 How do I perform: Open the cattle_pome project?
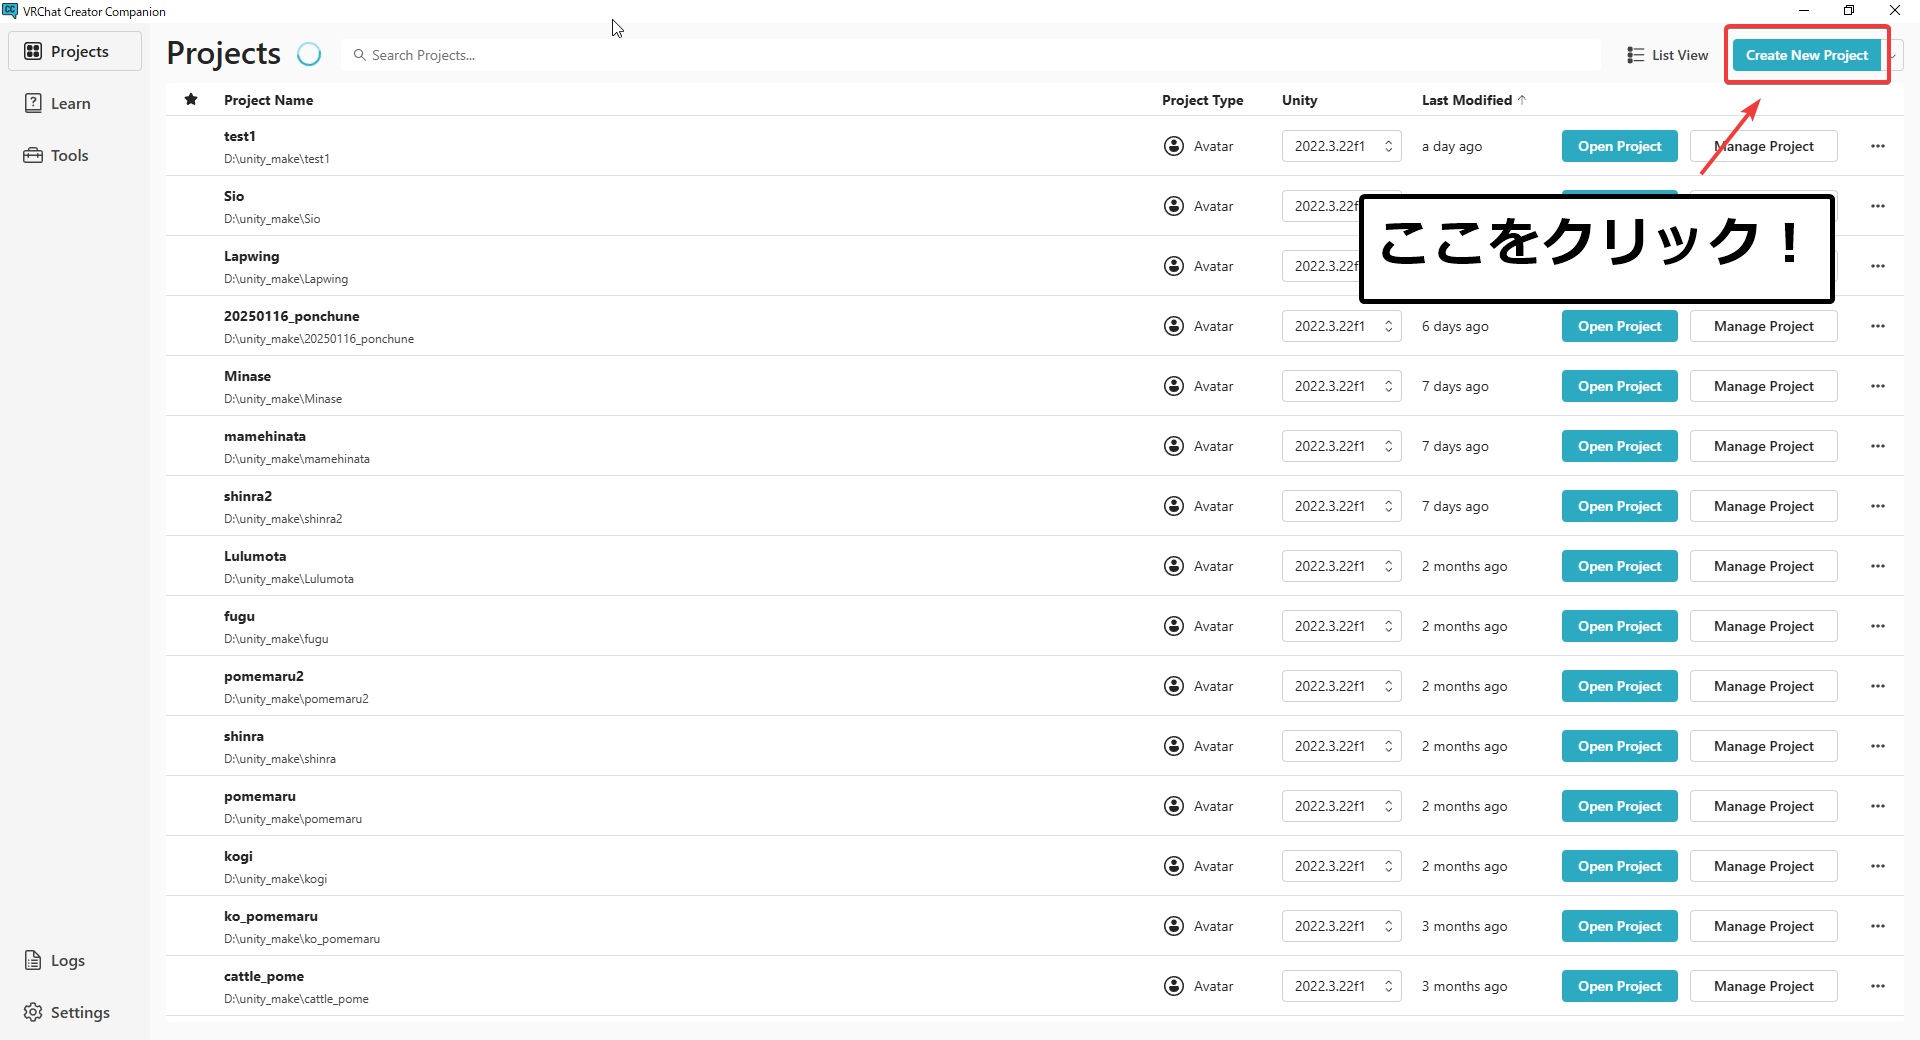(1619, 986)
